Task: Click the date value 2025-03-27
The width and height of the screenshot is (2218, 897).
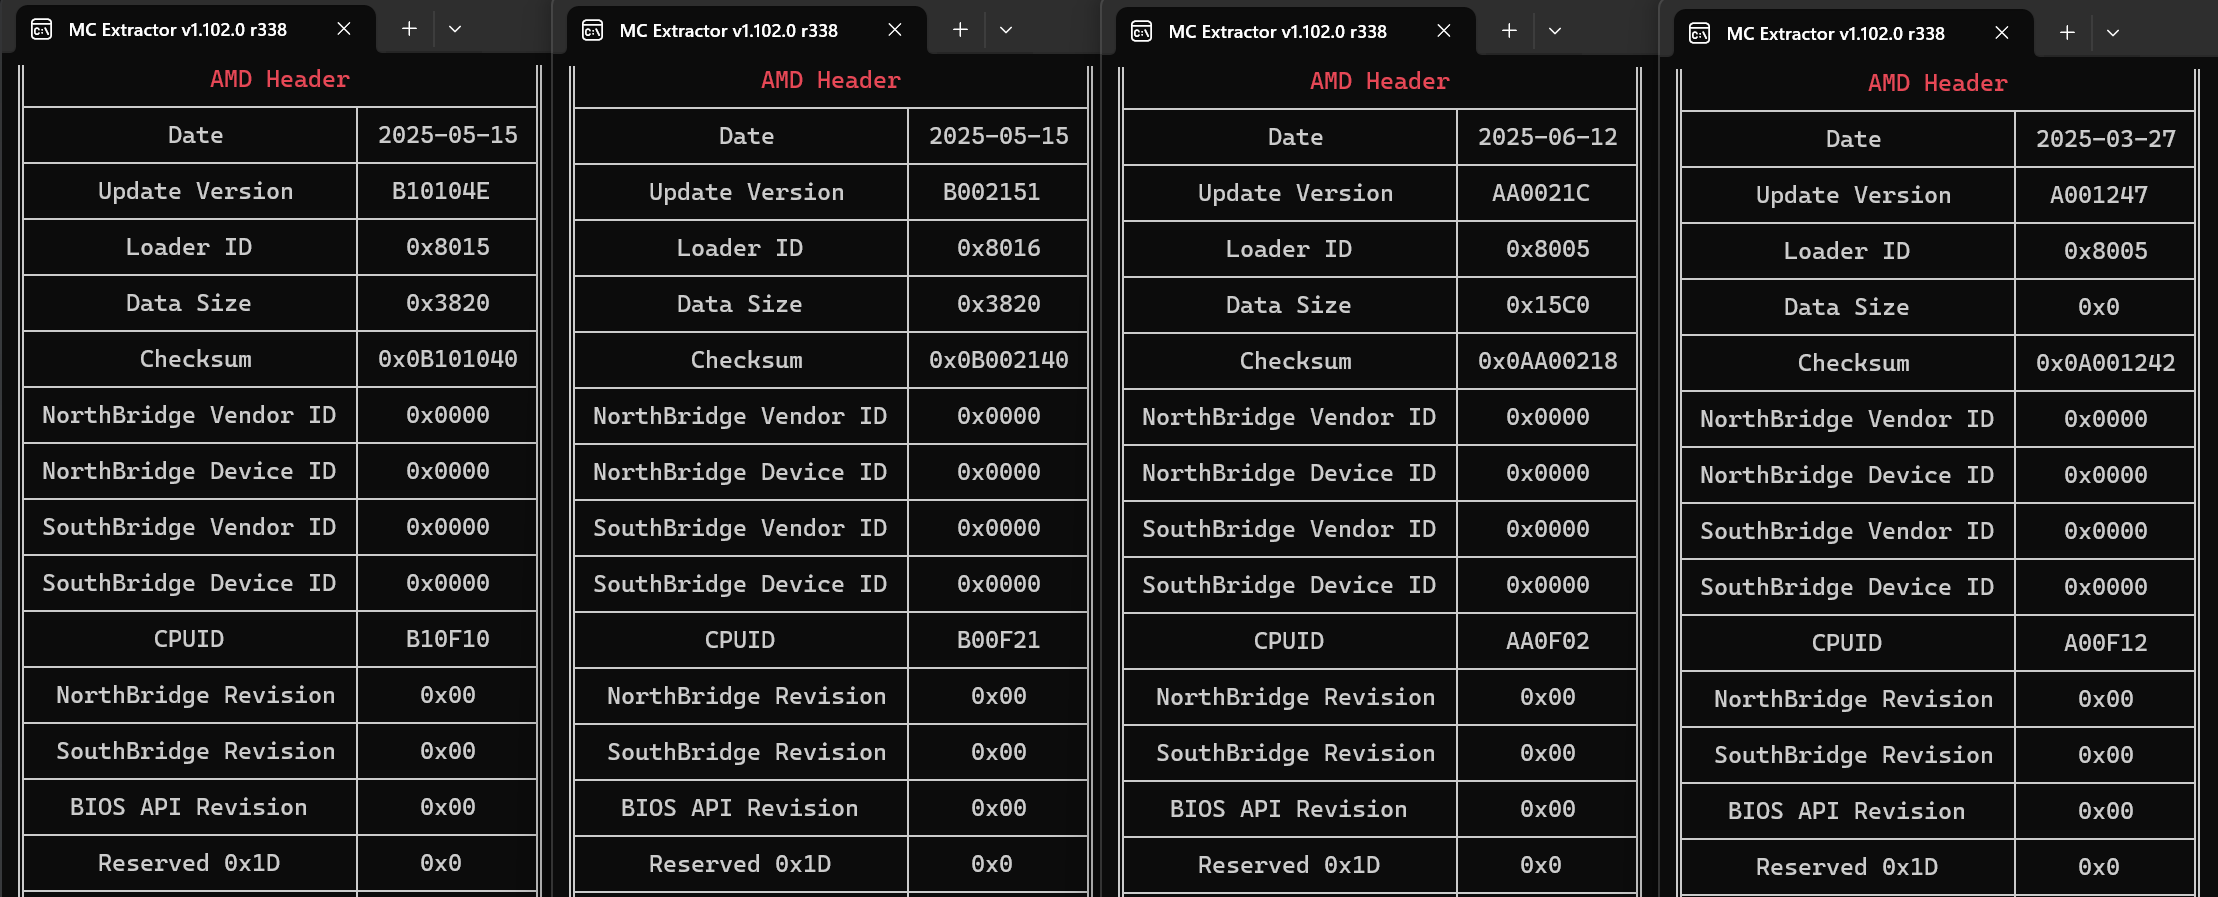Action: click(2106, 139)
